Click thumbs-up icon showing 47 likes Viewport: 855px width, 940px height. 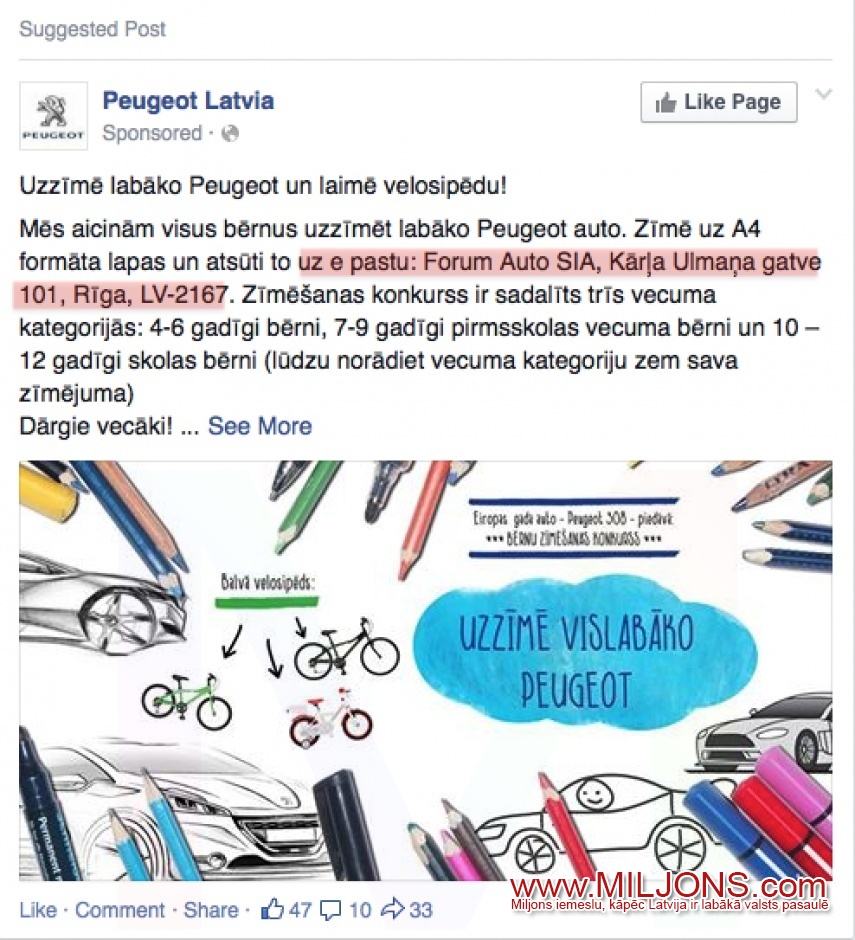272,909
